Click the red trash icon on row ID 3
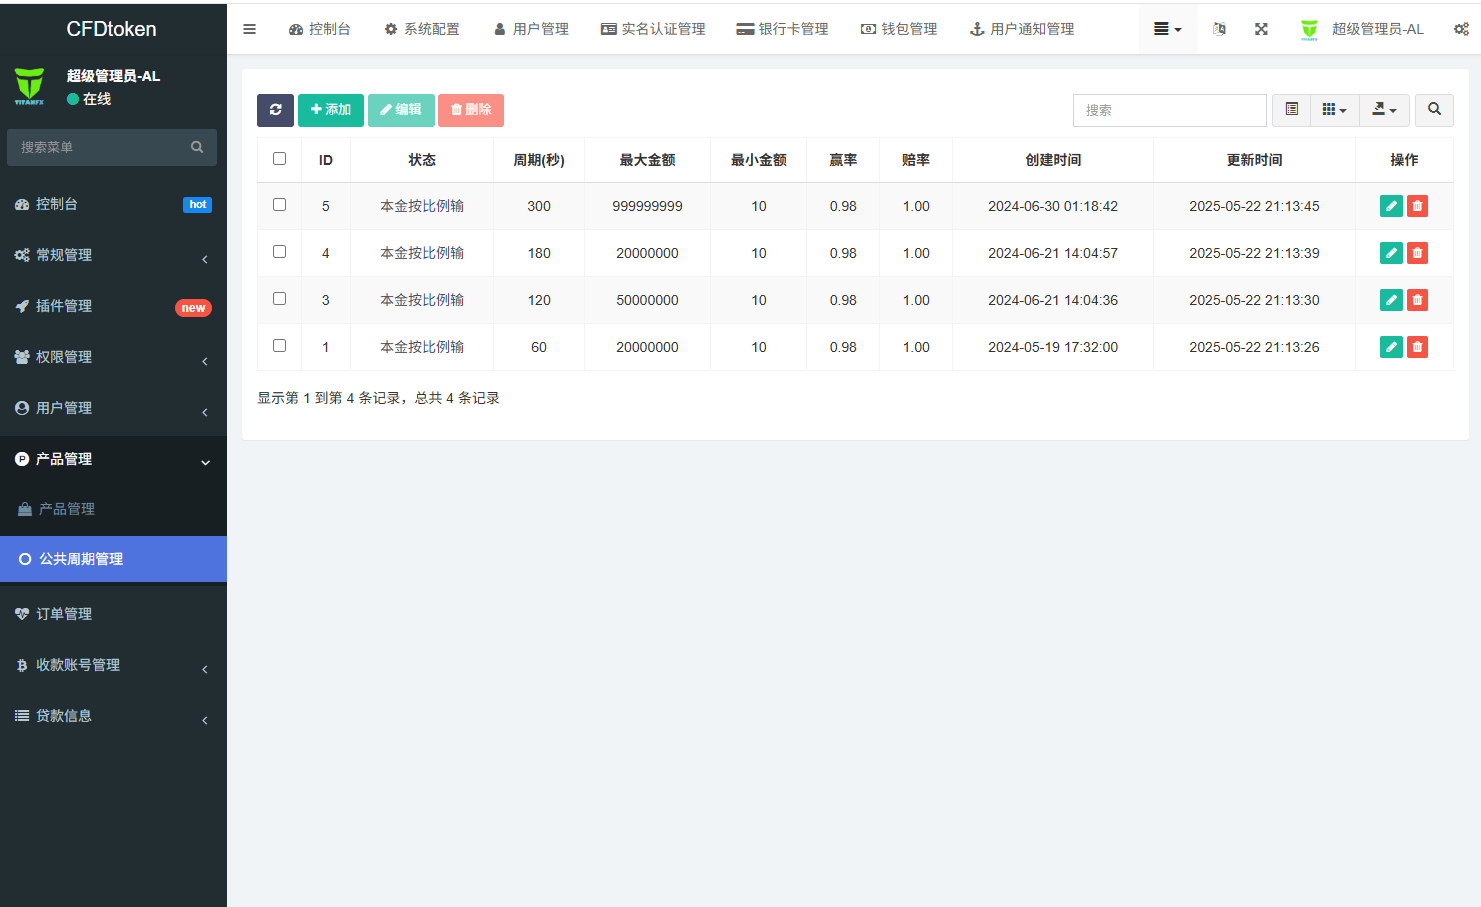1481x907 pixels. click(x=1417, y=299)
